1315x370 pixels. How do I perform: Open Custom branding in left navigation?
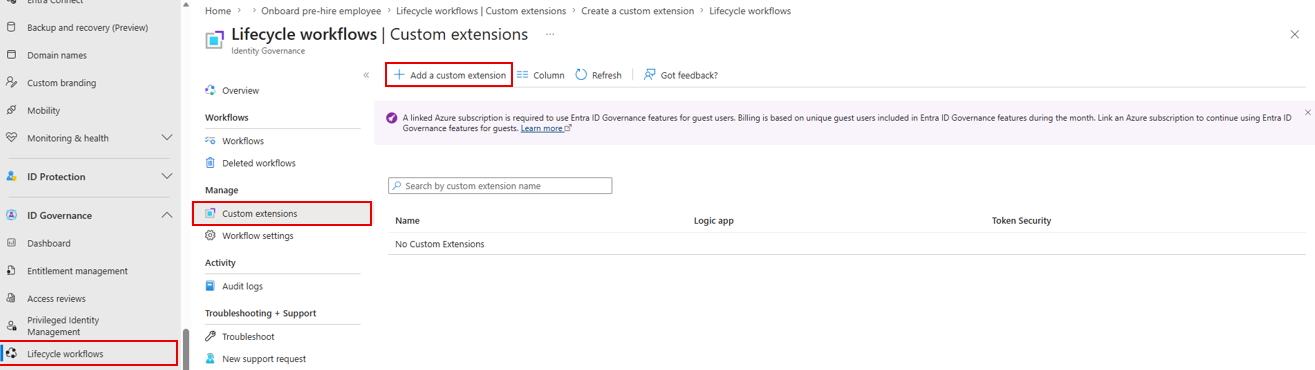click(62, 83)
